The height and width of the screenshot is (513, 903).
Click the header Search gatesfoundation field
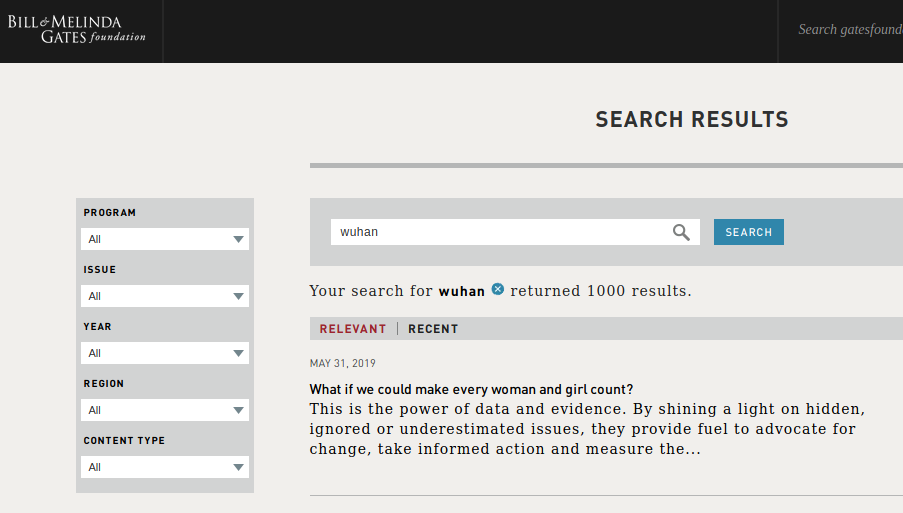848,30
